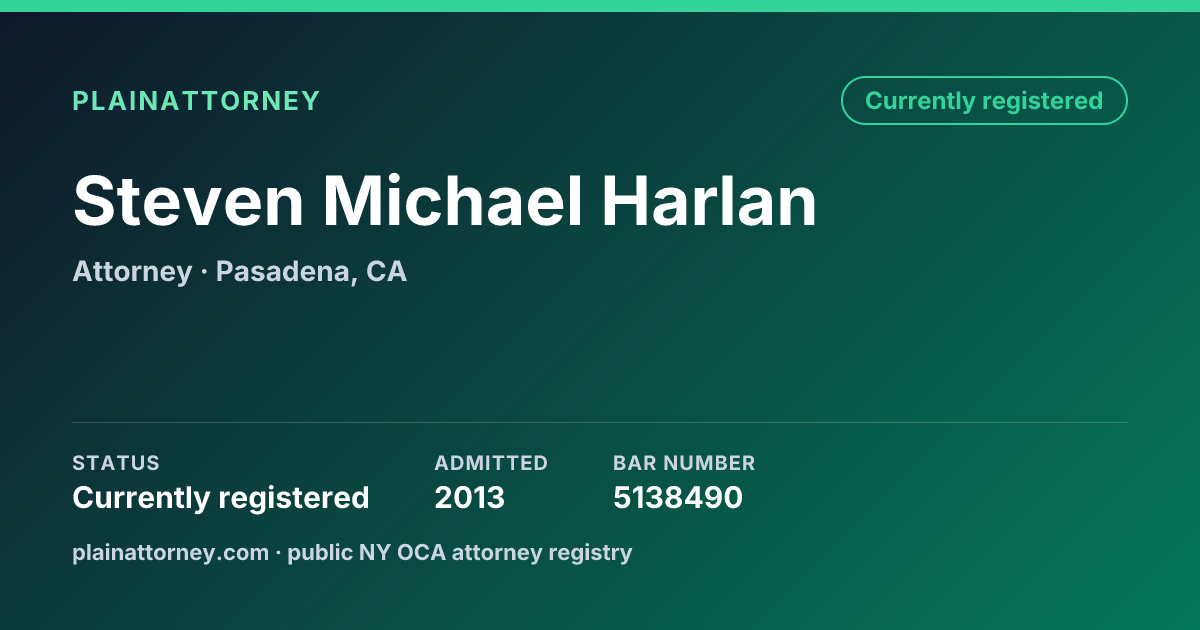Click the horizontal divider above STATUS row
This screenshot has height=630, width=1200.
pos(600,422)
